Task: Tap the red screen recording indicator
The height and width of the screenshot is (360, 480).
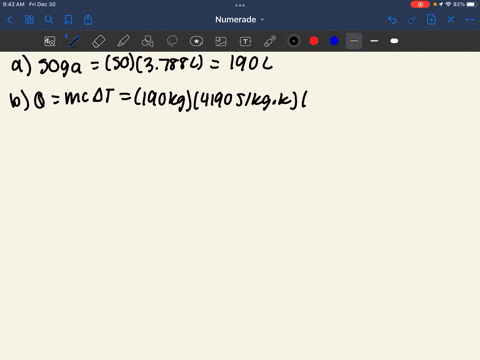Action: 420,4
